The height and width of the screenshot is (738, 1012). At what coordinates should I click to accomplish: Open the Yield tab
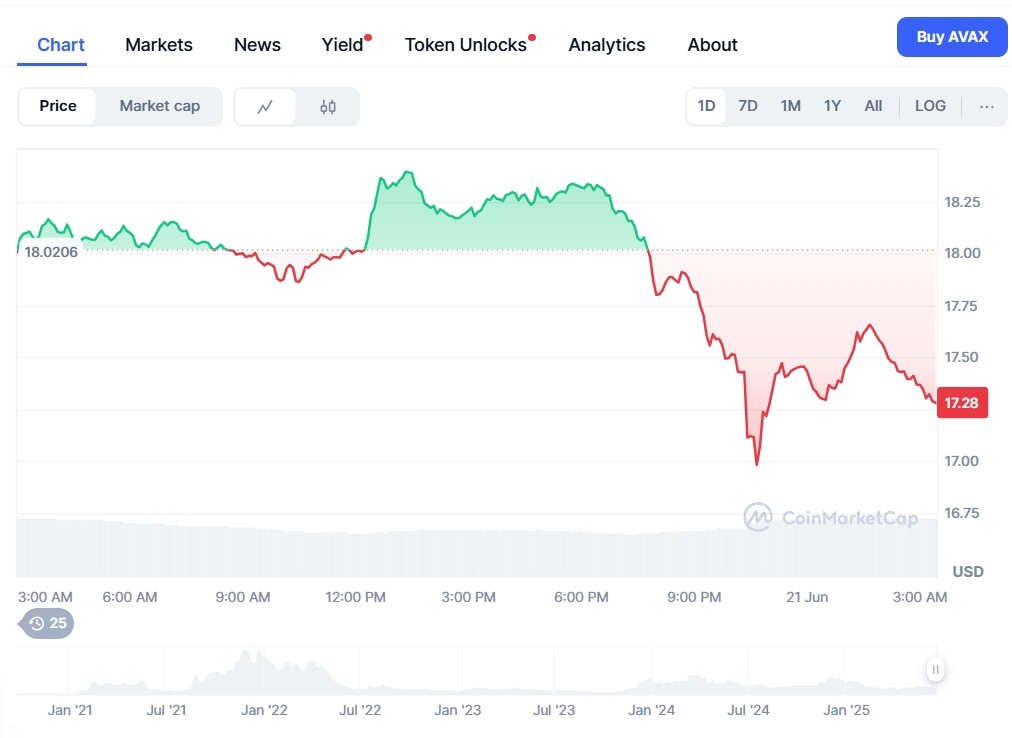(343, 45)
